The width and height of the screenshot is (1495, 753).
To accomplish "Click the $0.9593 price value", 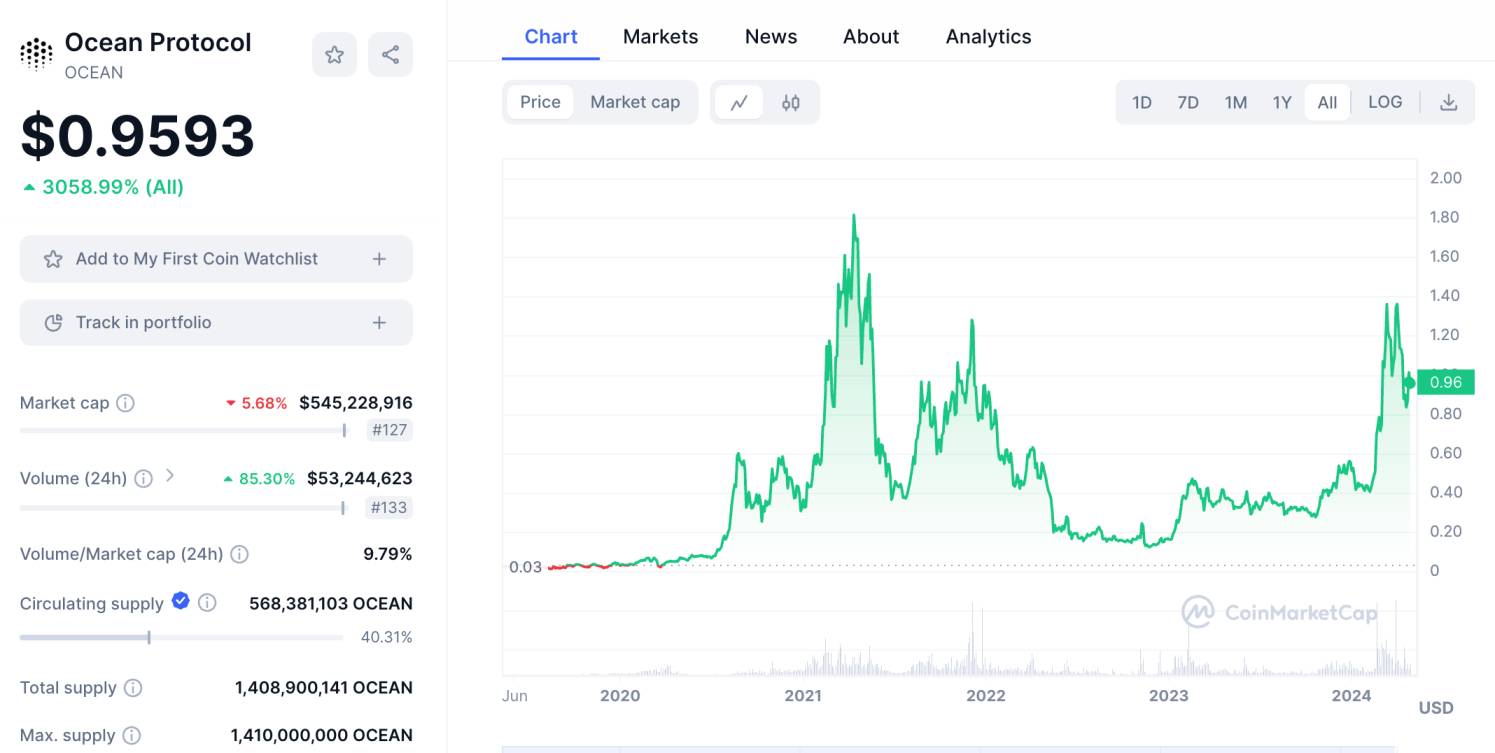I will click(138, 136).
